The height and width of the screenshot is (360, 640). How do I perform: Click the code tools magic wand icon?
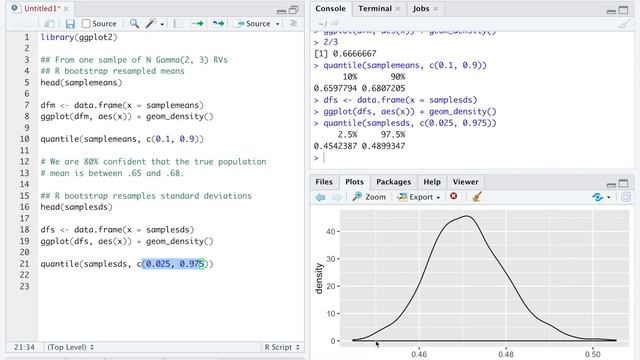(x=151, y=24)
